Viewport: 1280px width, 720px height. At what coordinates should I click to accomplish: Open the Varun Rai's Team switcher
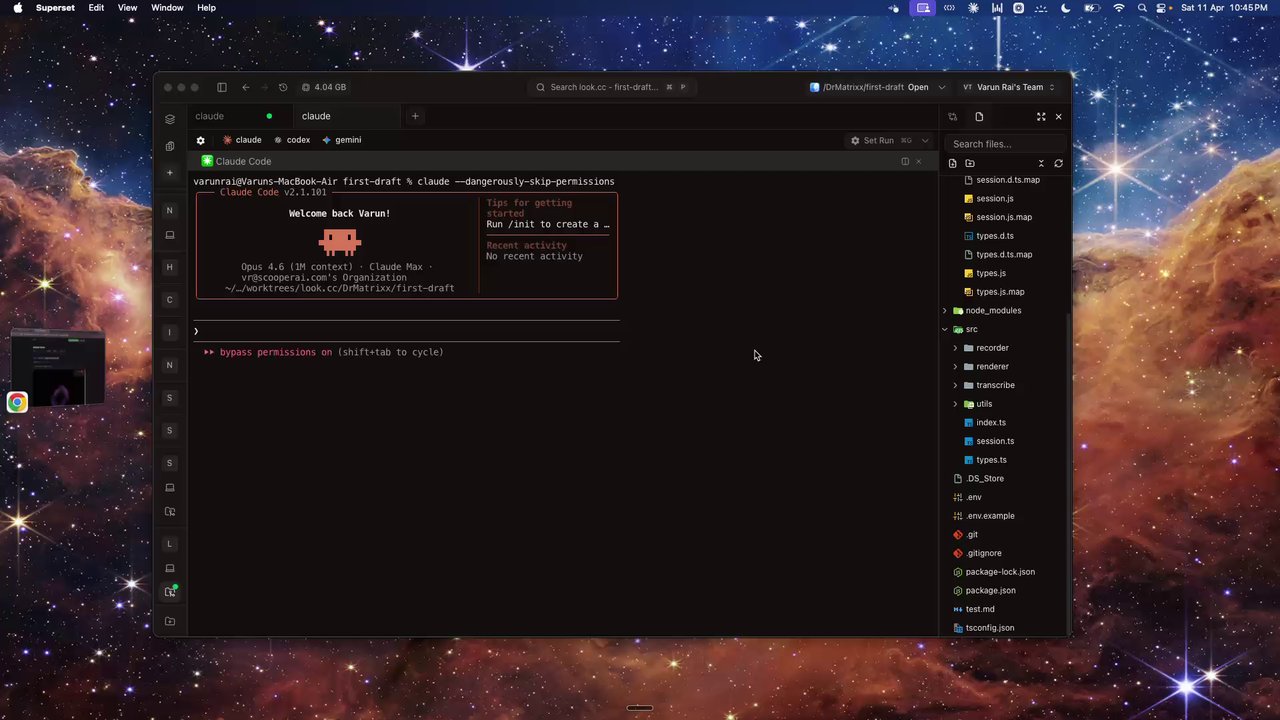coord(1008,87)
